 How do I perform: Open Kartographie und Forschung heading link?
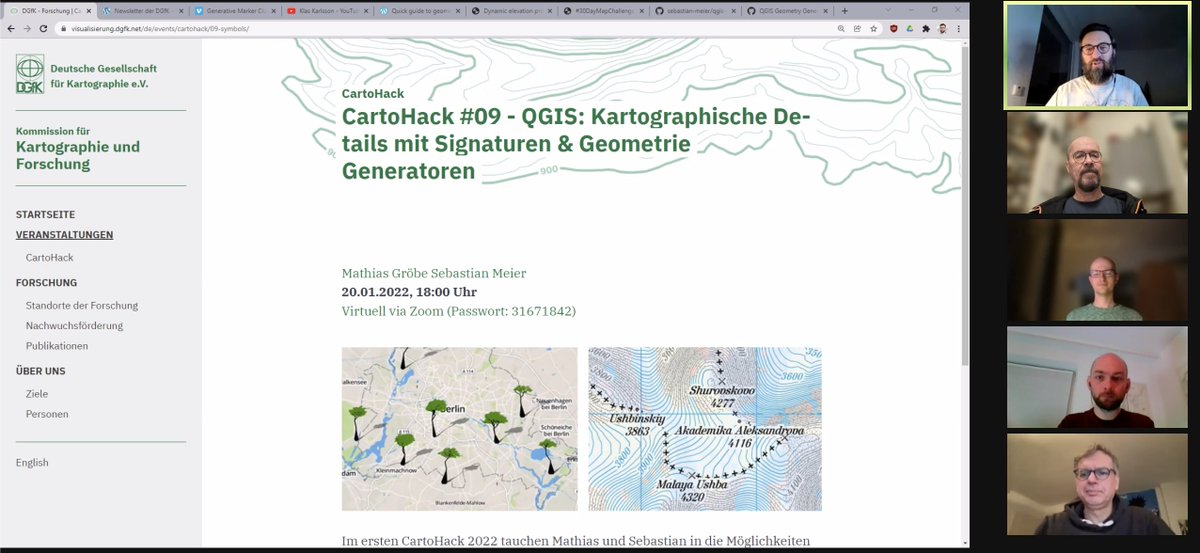(78, 155)
